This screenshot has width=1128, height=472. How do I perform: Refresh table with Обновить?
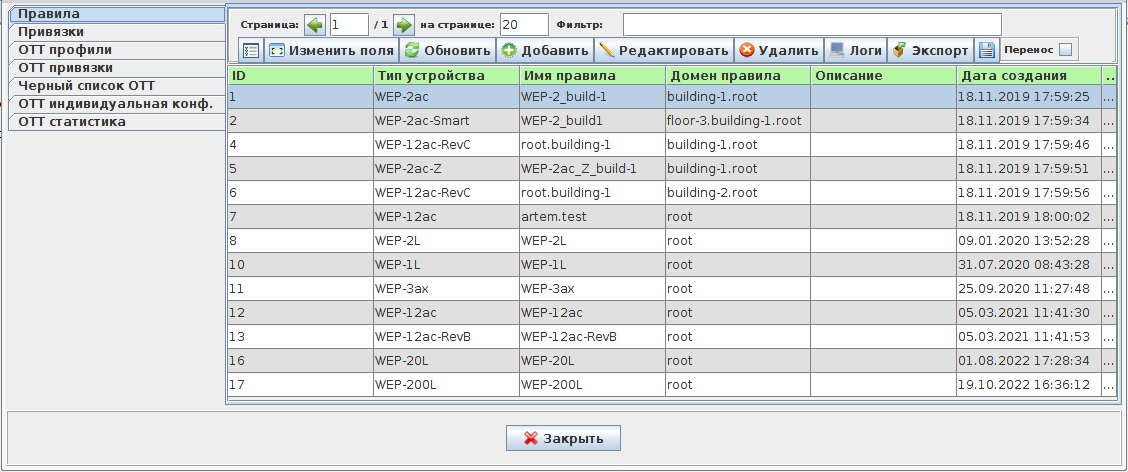pyautogui.click(x=447, y=50)
